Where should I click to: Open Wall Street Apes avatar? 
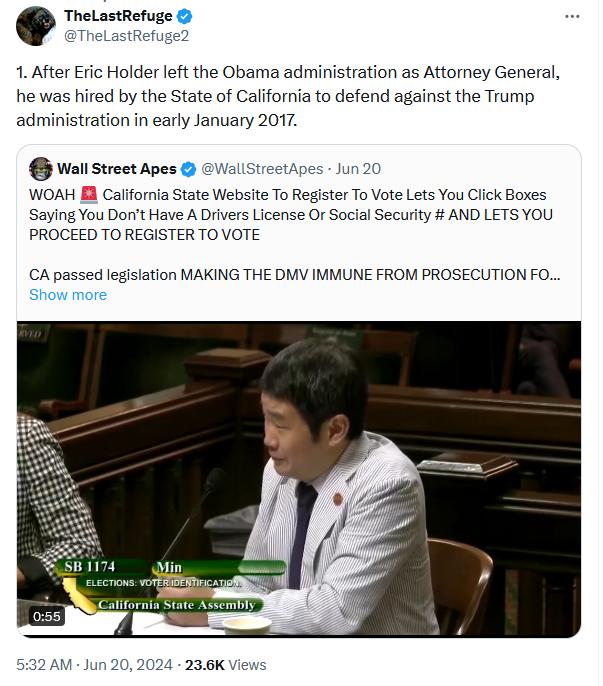[41, 169]
